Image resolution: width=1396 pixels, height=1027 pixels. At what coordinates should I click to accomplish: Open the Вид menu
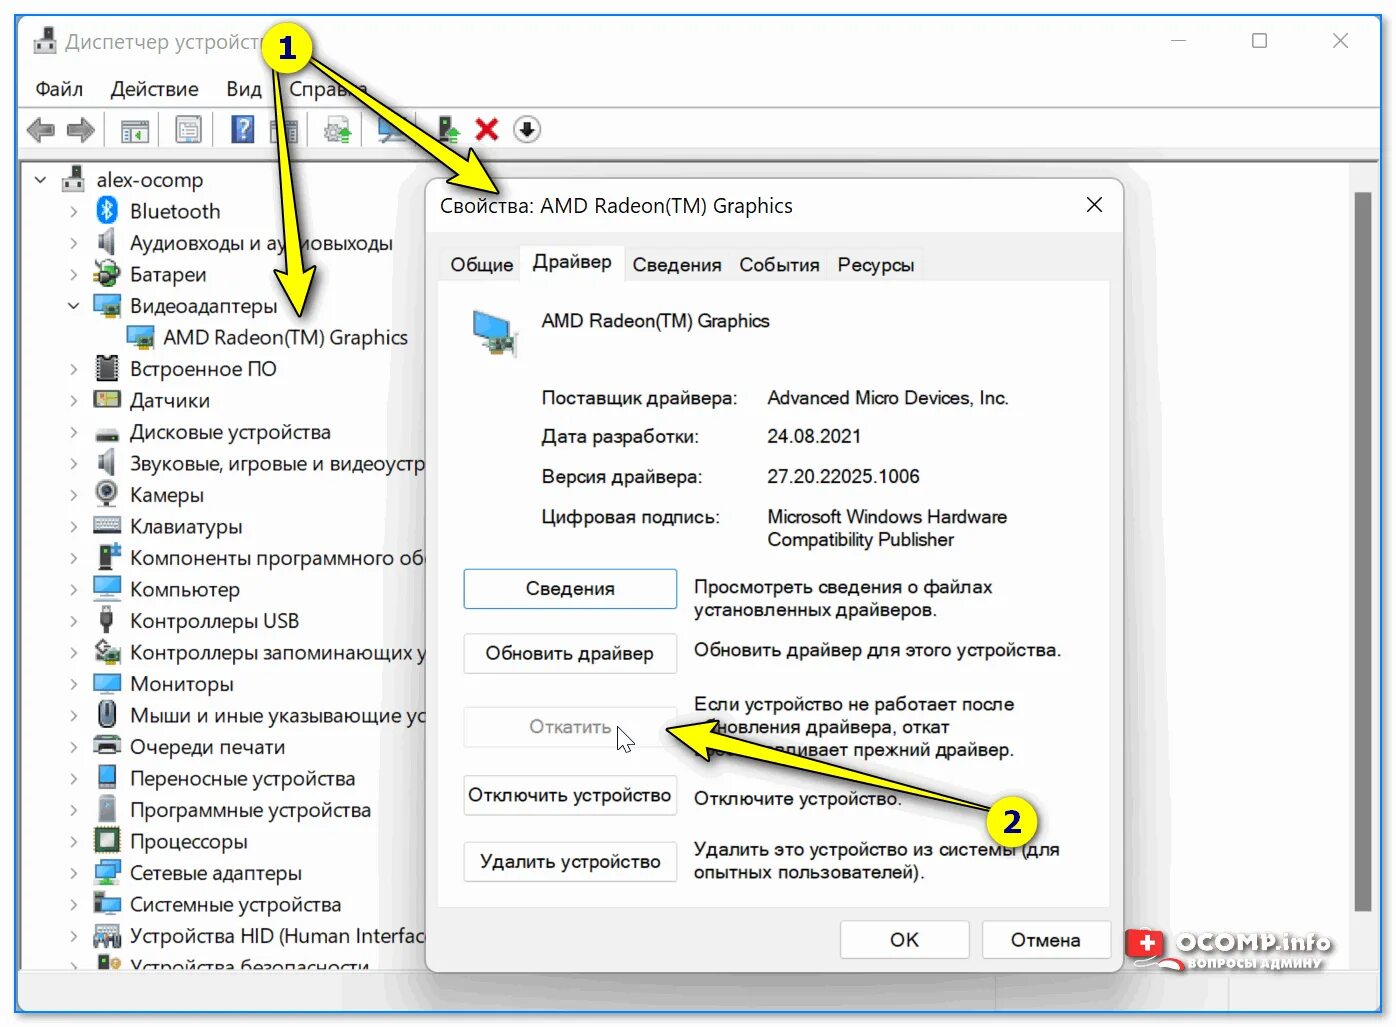243,89
